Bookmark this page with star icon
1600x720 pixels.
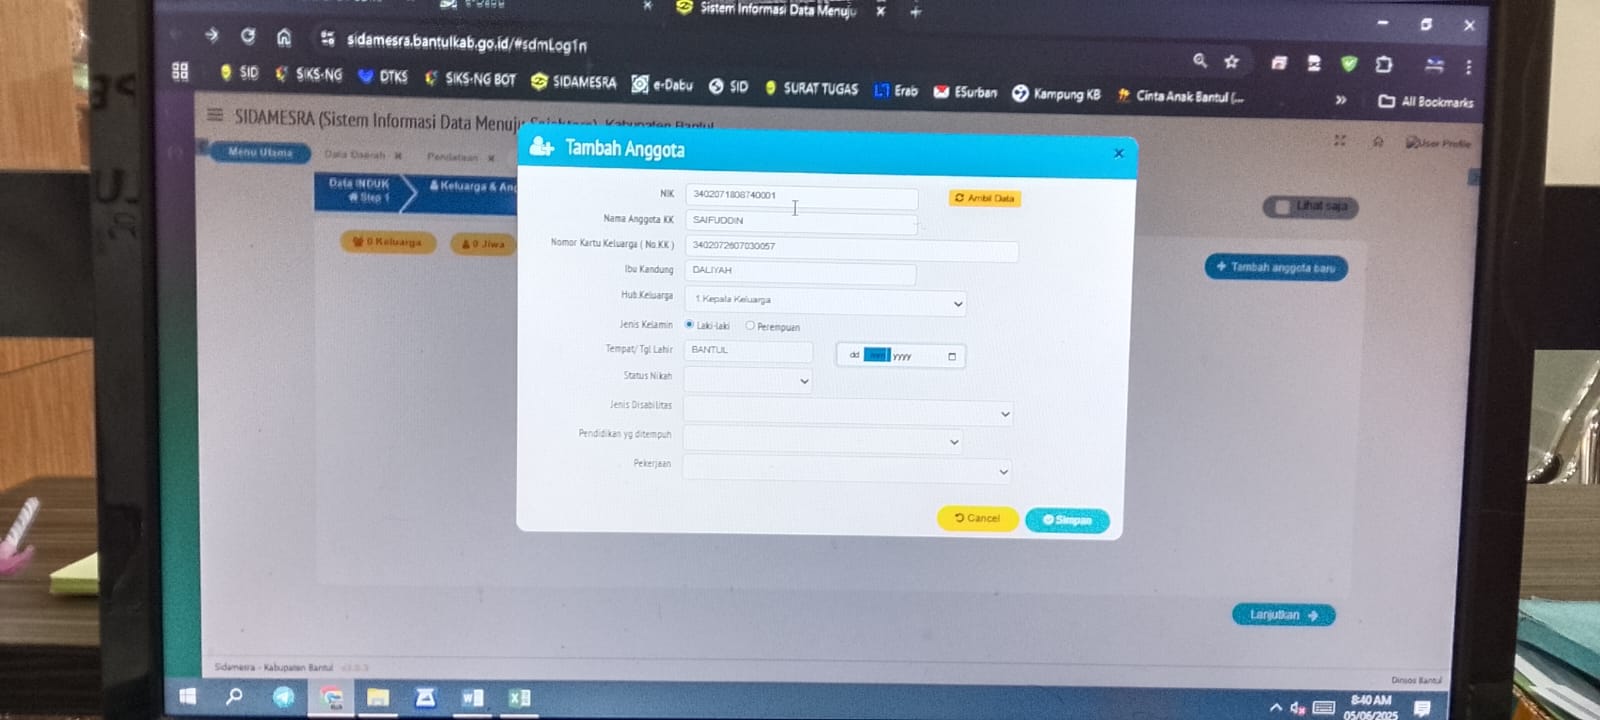(1232, 61)
